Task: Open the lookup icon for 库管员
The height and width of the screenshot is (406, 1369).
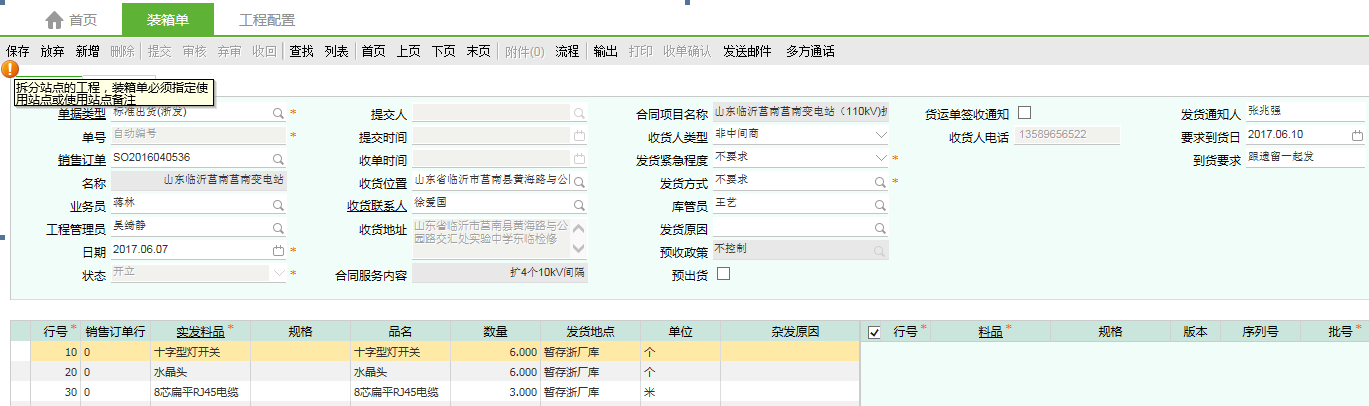Action: pos(880,205)
